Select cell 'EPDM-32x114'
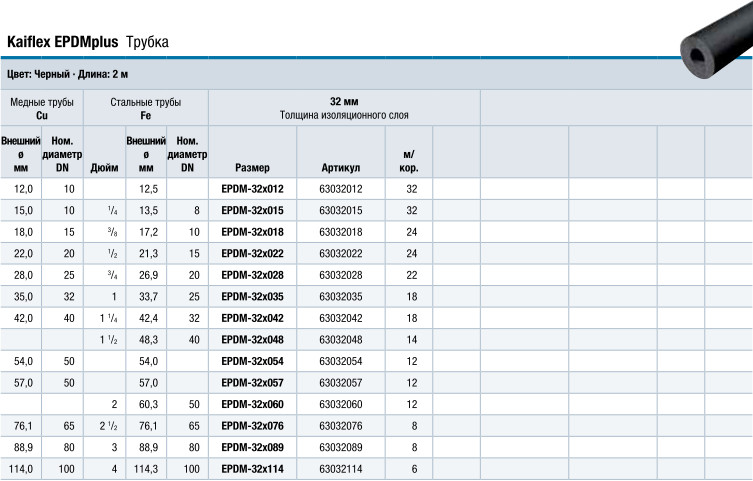Viewport: 753px width, 481px height. [x=252, y=469]
